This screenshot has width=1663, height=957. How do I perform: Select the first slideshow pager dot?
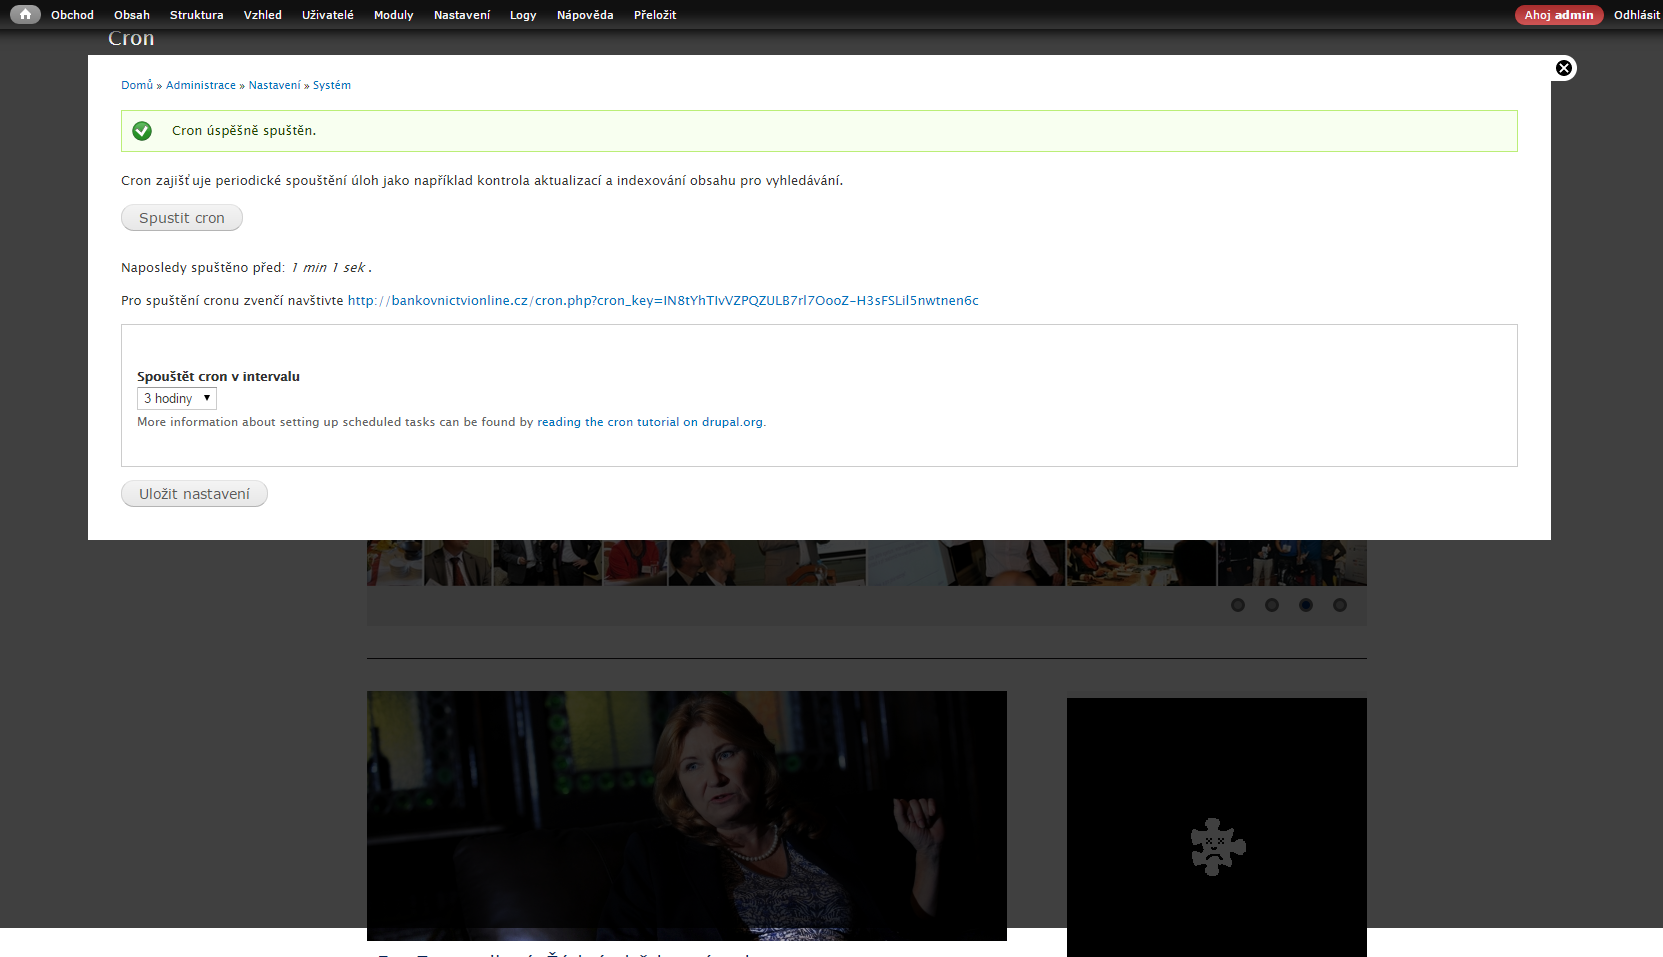pos(1238,605)
